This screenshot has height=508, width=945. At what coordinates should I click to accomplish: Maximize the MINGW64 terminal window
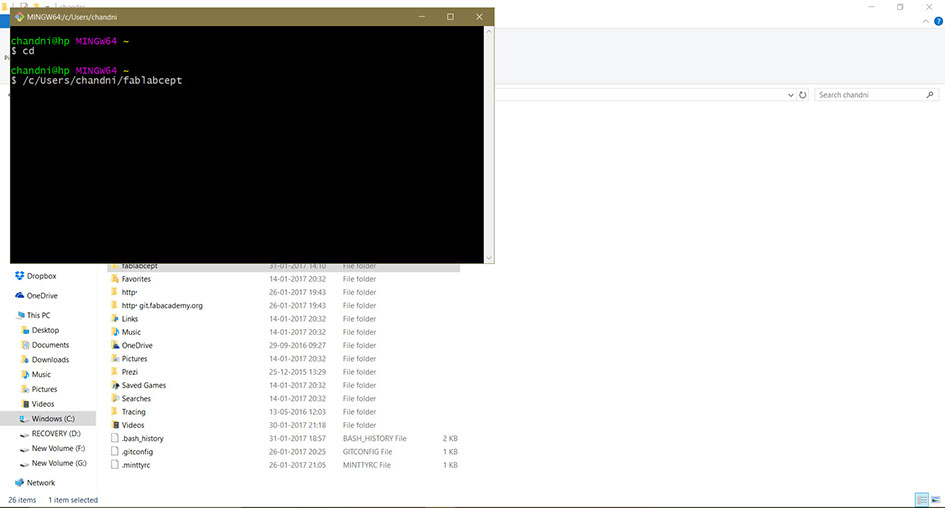(x=450, y=17)
